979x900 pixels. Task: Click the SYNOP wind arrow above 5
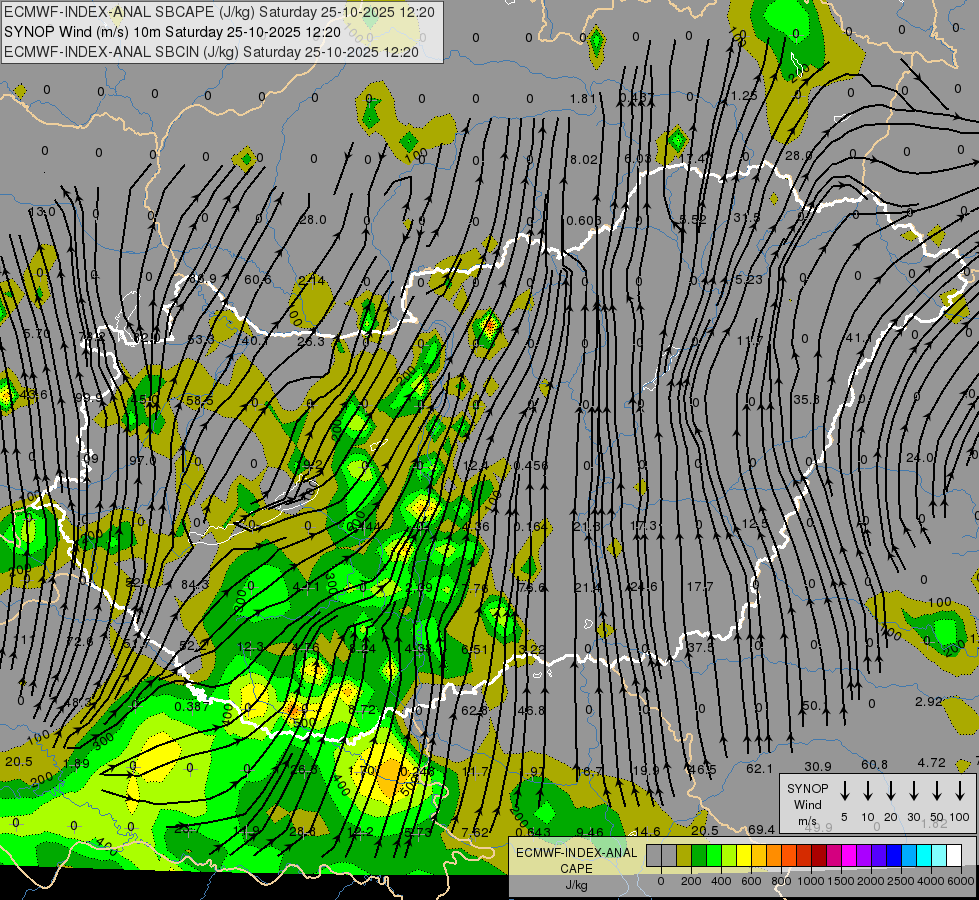point(844,791)
